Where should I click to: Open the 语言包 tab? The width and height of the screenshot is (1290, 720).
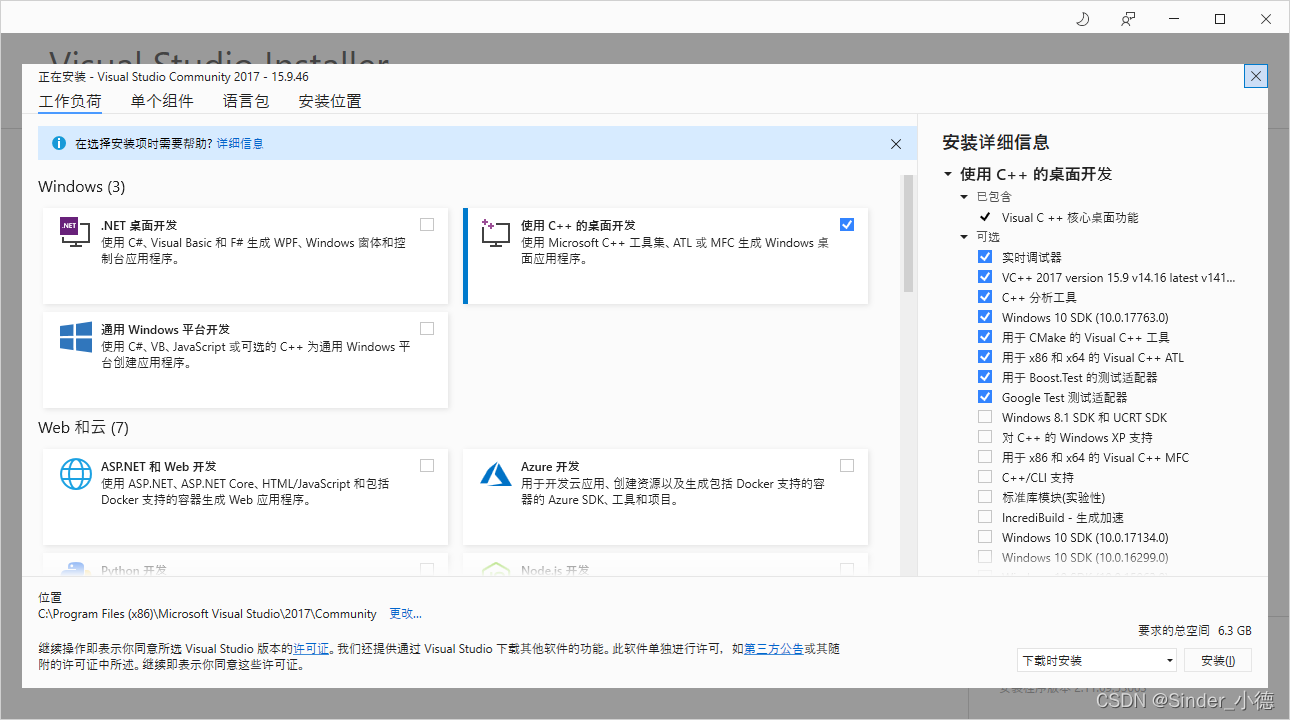[246, 101]
